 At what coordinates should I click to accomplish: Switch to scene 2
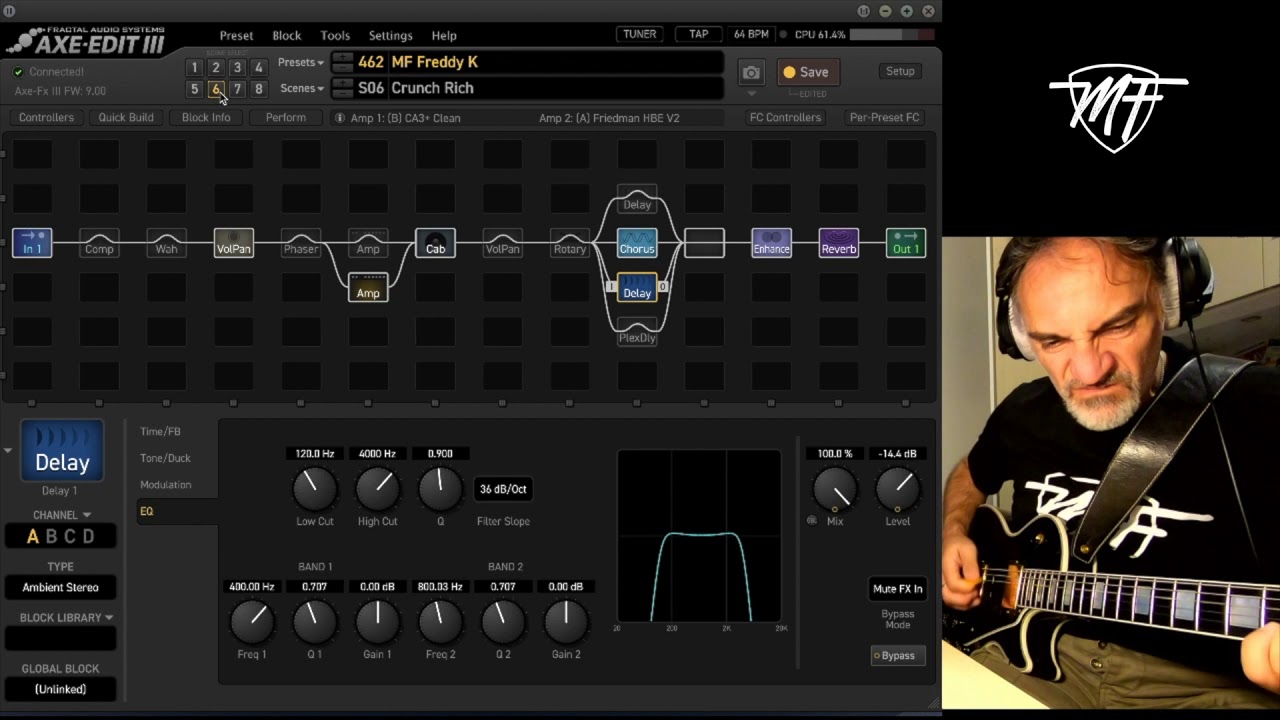coord(215,68)
